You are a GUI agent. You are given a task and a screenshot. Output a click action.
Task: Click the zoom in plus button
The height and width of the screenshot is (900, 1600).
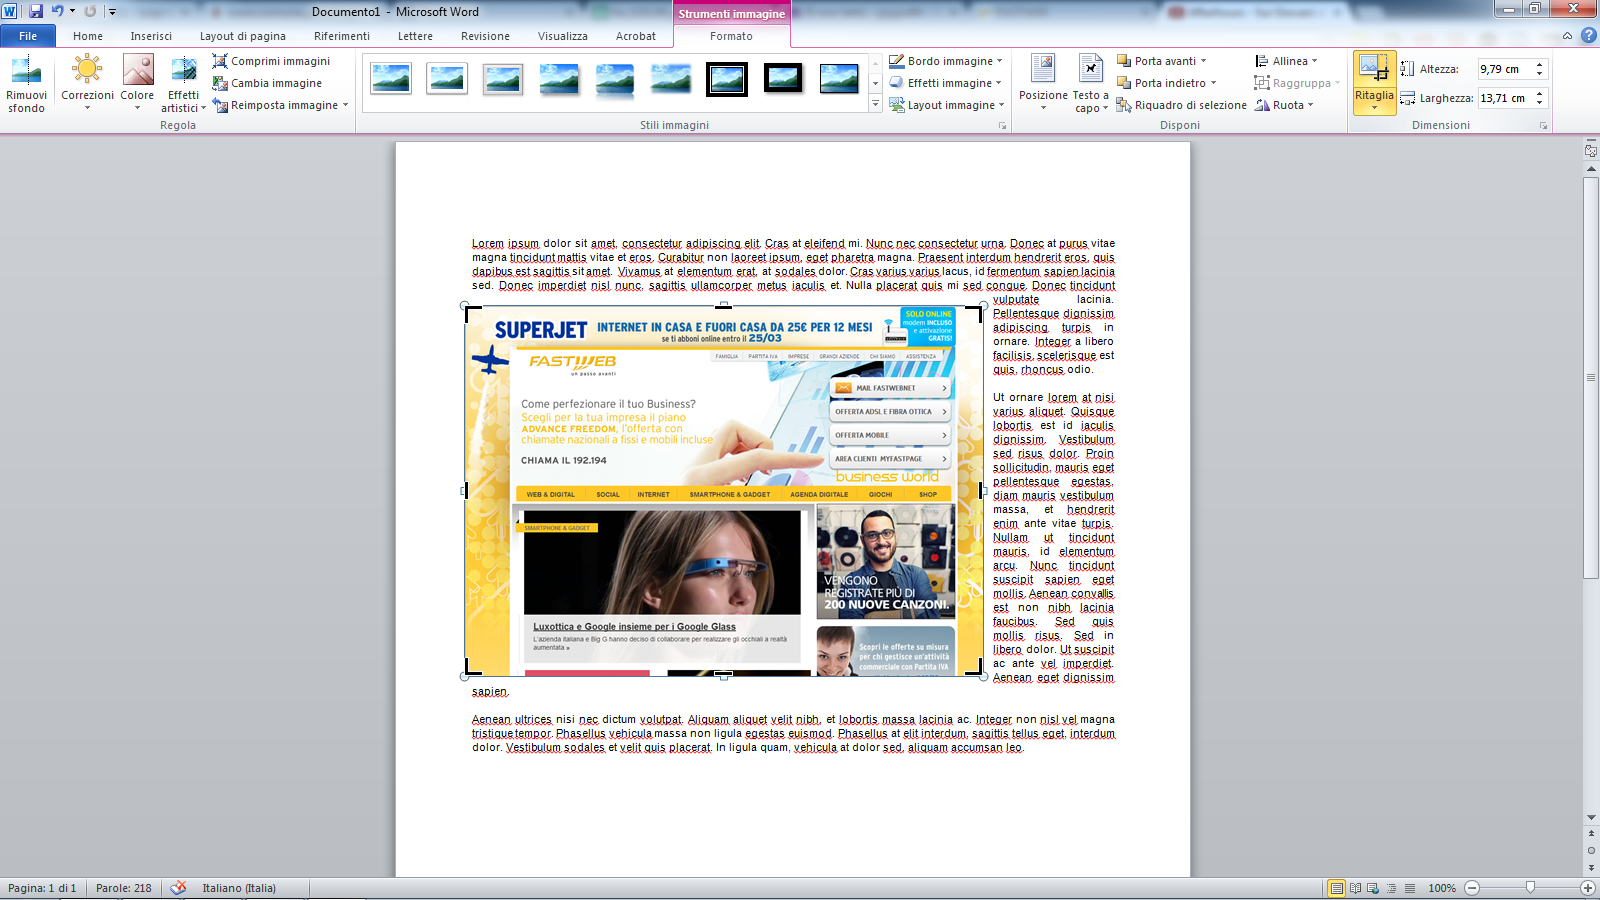pos(1588,888)
